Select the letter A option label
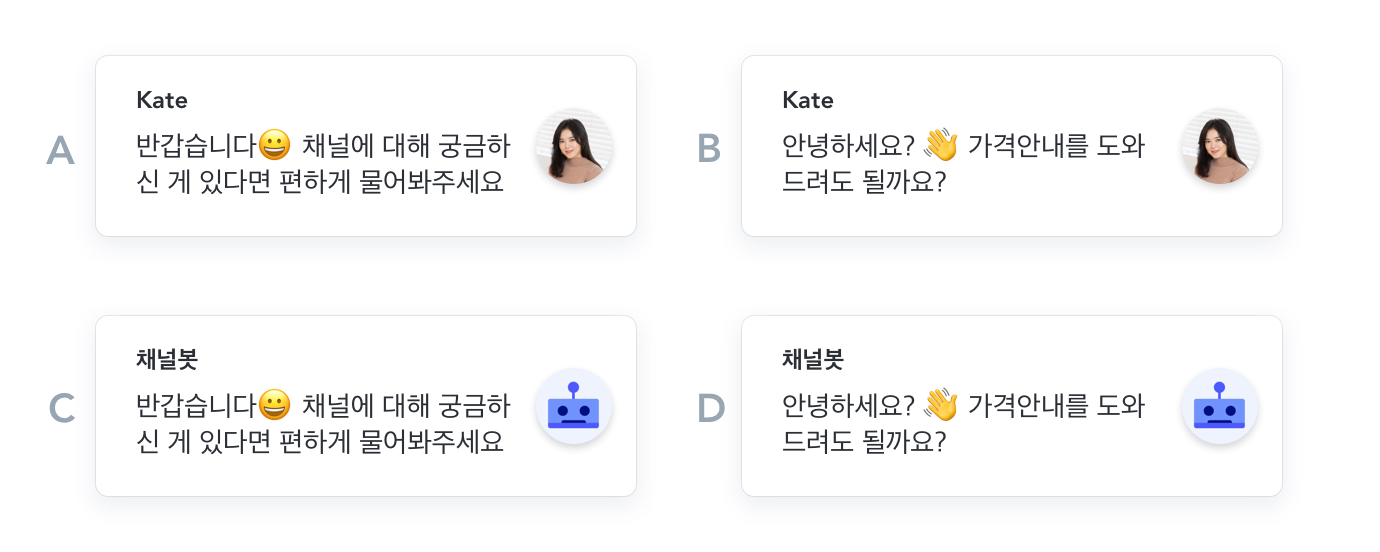 [x=61, y=150]
